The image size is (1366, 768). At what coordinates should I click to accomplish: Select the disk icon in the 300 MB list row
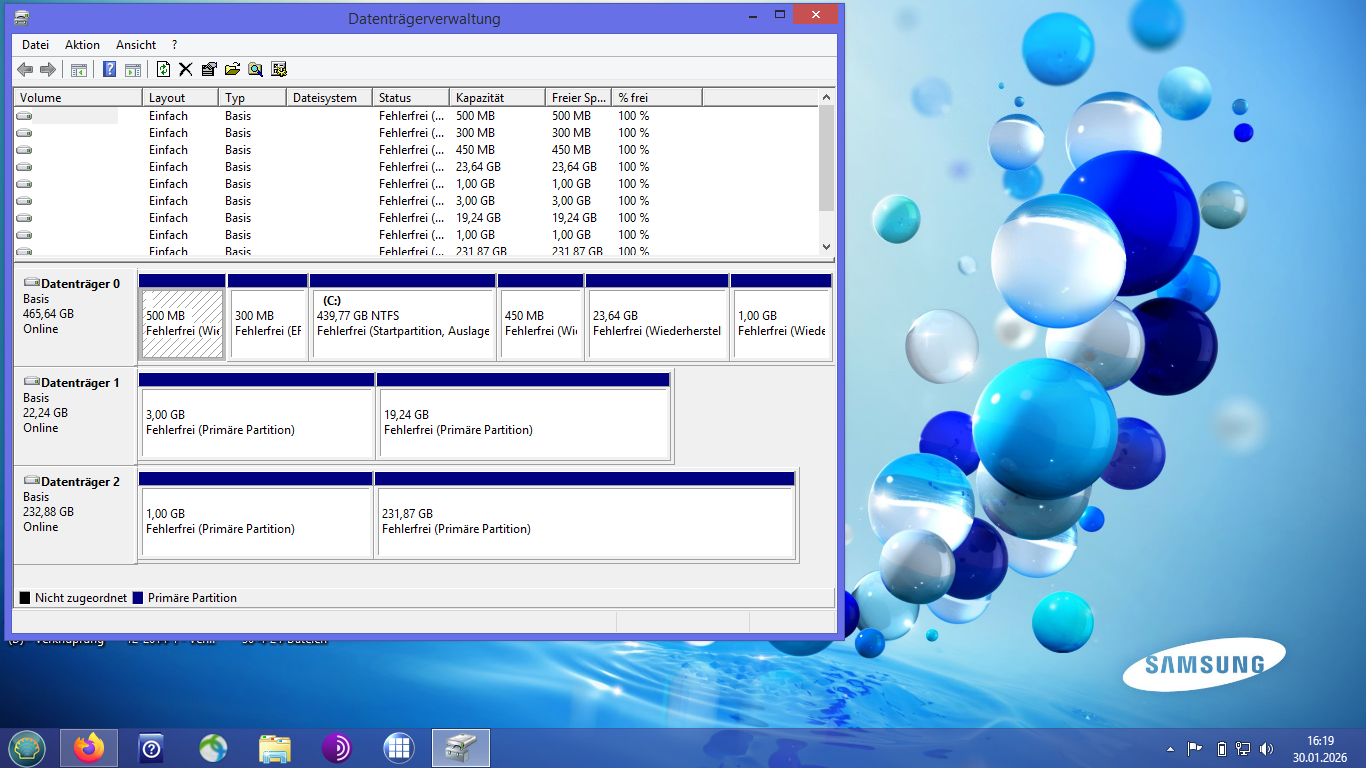[x=24, y=133]
